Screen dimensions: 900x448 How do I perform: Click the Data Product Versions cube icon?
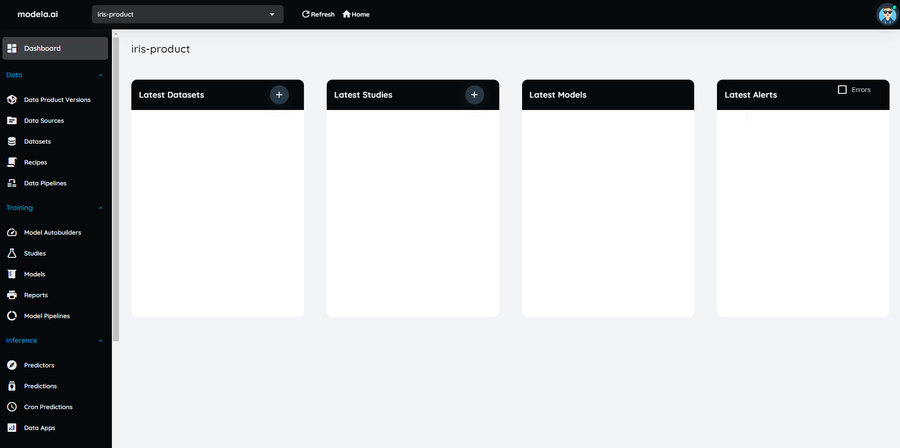[12, 100]
